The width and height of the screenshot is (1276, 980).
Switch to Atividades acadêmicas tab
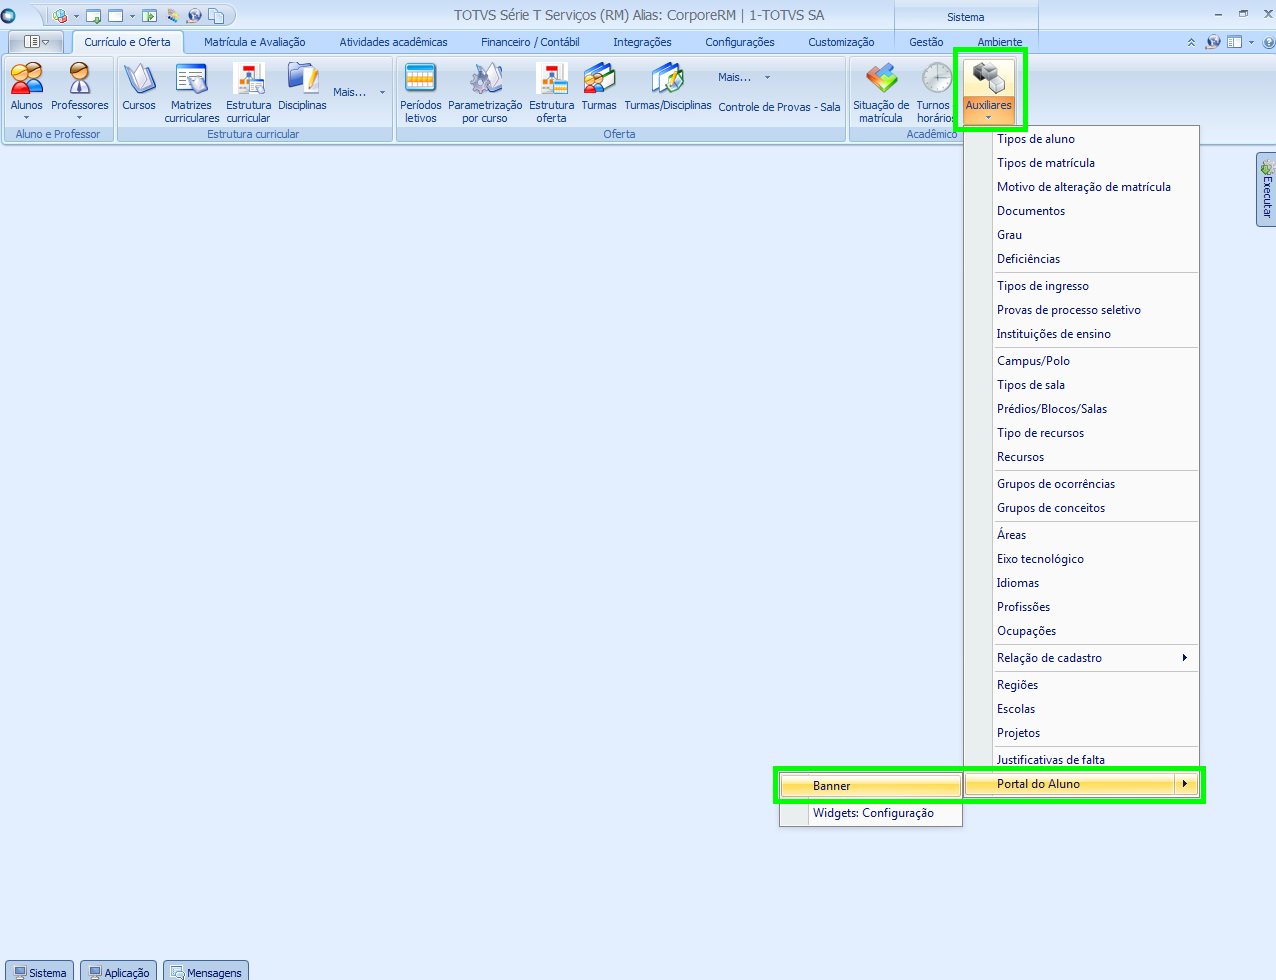[x=394, y=42]
